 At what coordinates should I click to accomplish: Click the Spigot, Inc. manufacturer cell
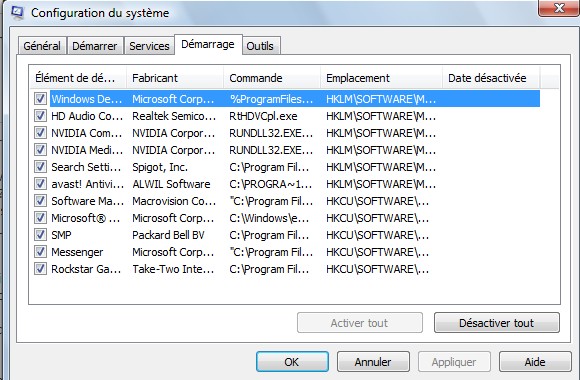point(160,167)
